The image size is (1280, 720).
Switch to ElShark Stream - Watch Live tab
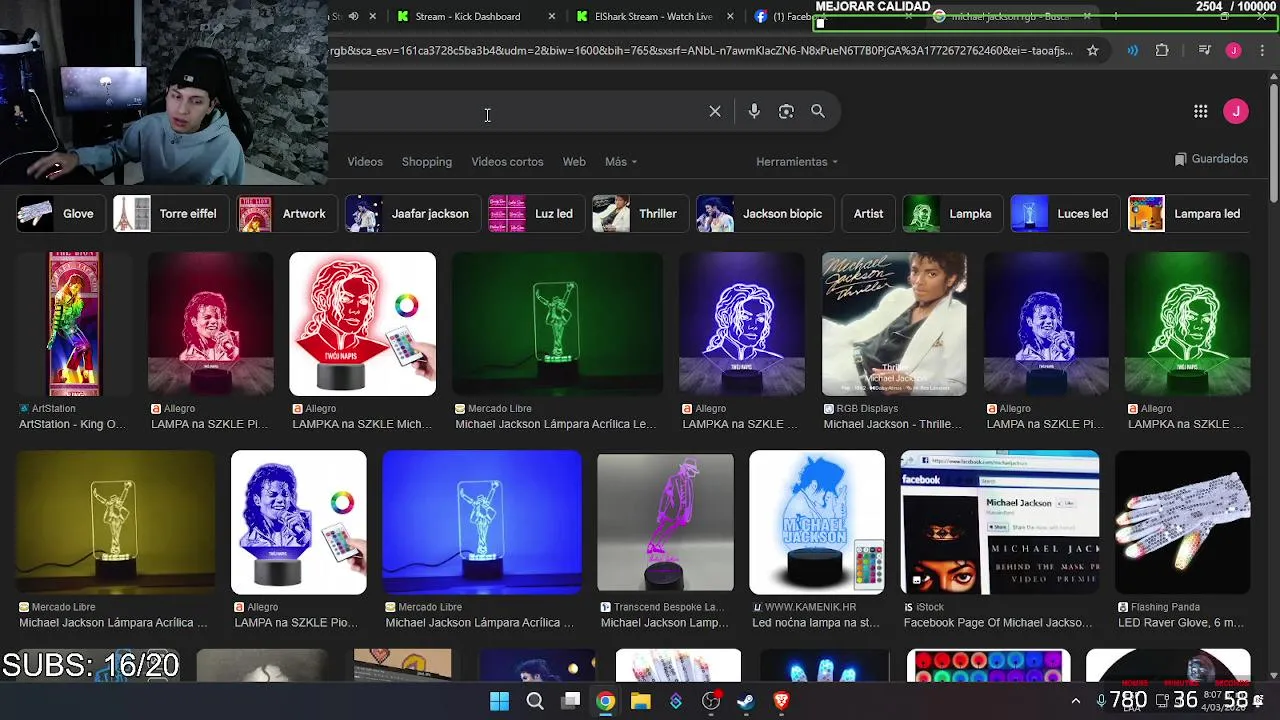[x=653, y=16]
